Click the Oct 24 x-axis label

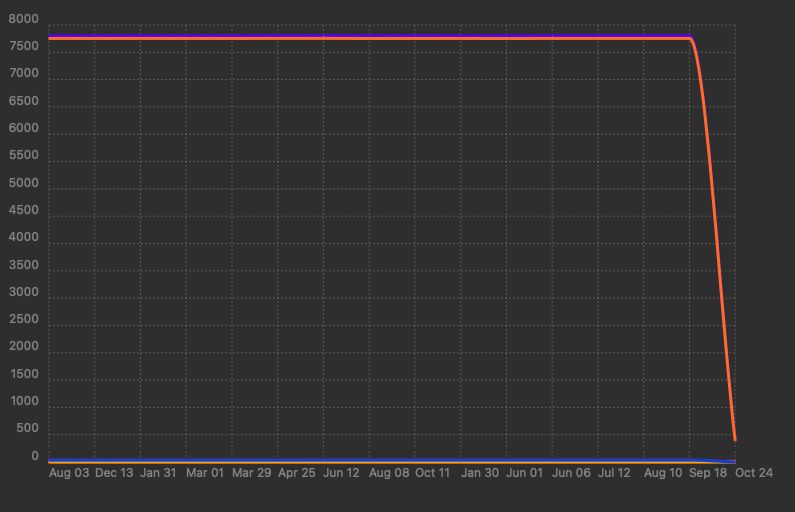coord(754,473)
